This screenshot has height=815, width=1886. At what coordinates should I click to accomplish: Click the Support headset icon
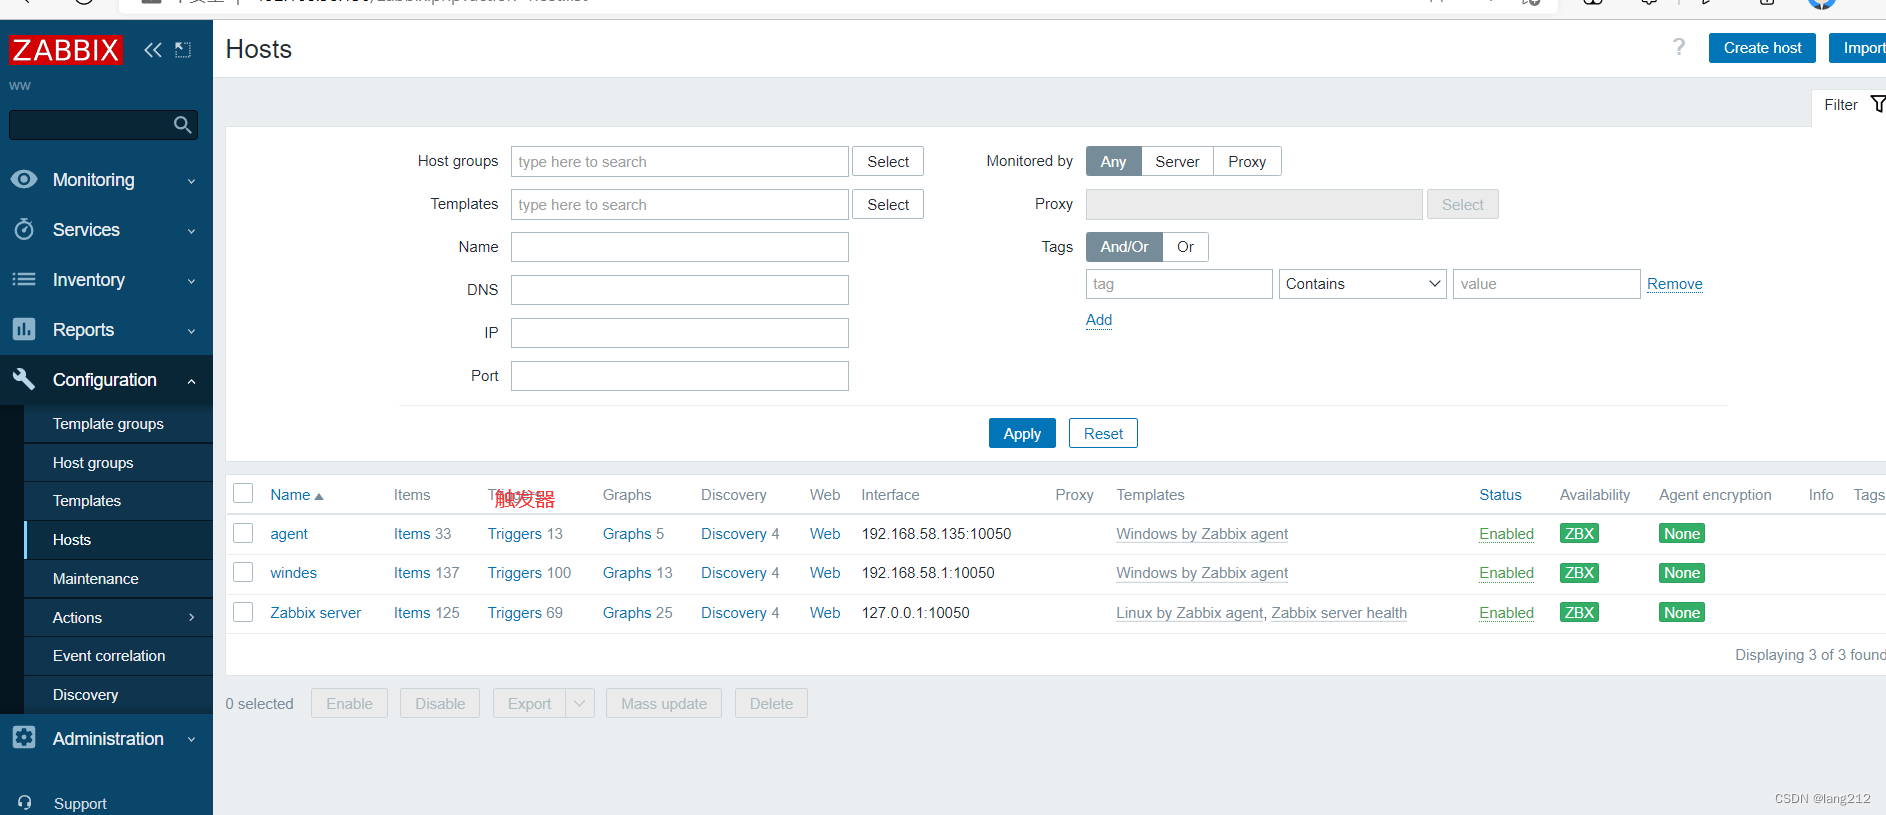point(25,803)
